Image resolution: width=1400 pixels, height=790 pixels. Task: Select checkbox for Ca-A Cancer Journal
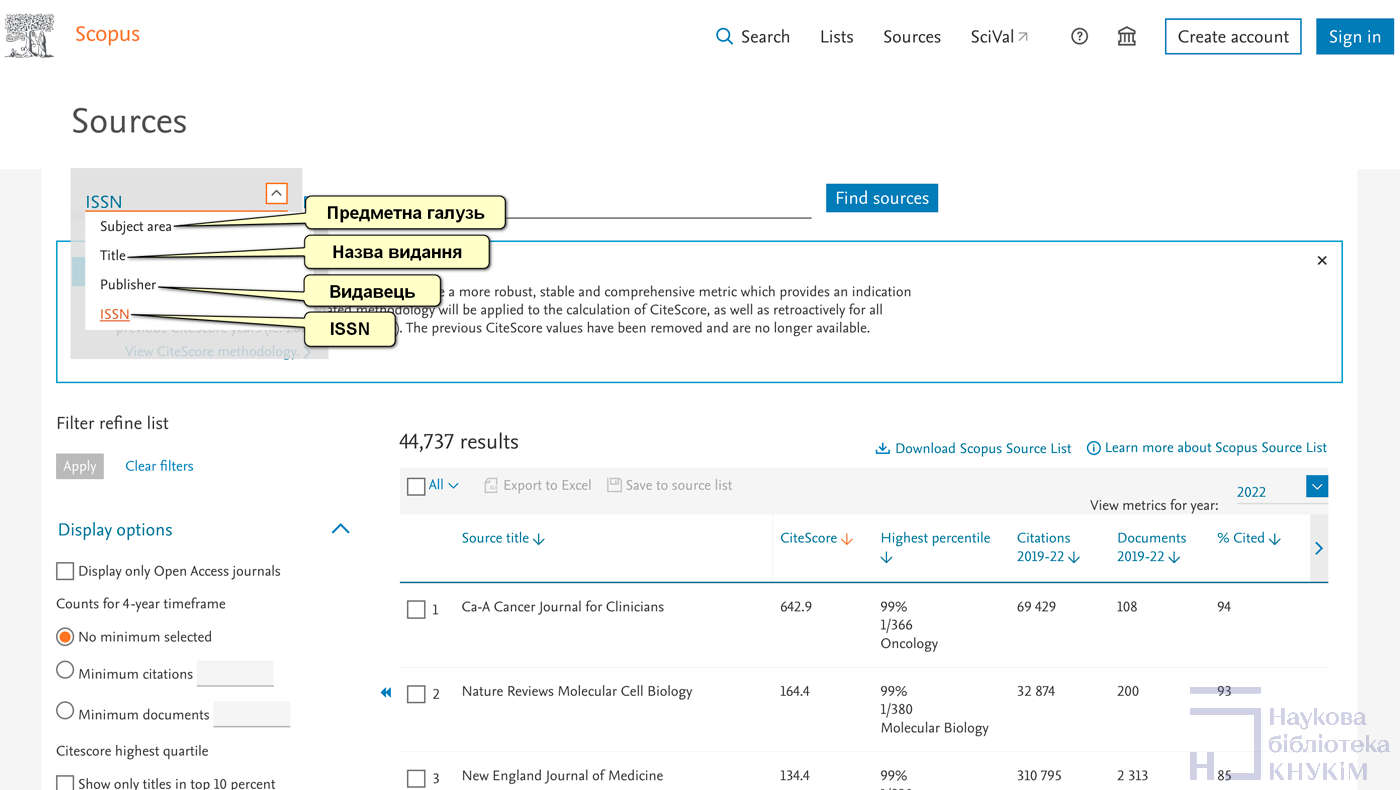point(416,609)
